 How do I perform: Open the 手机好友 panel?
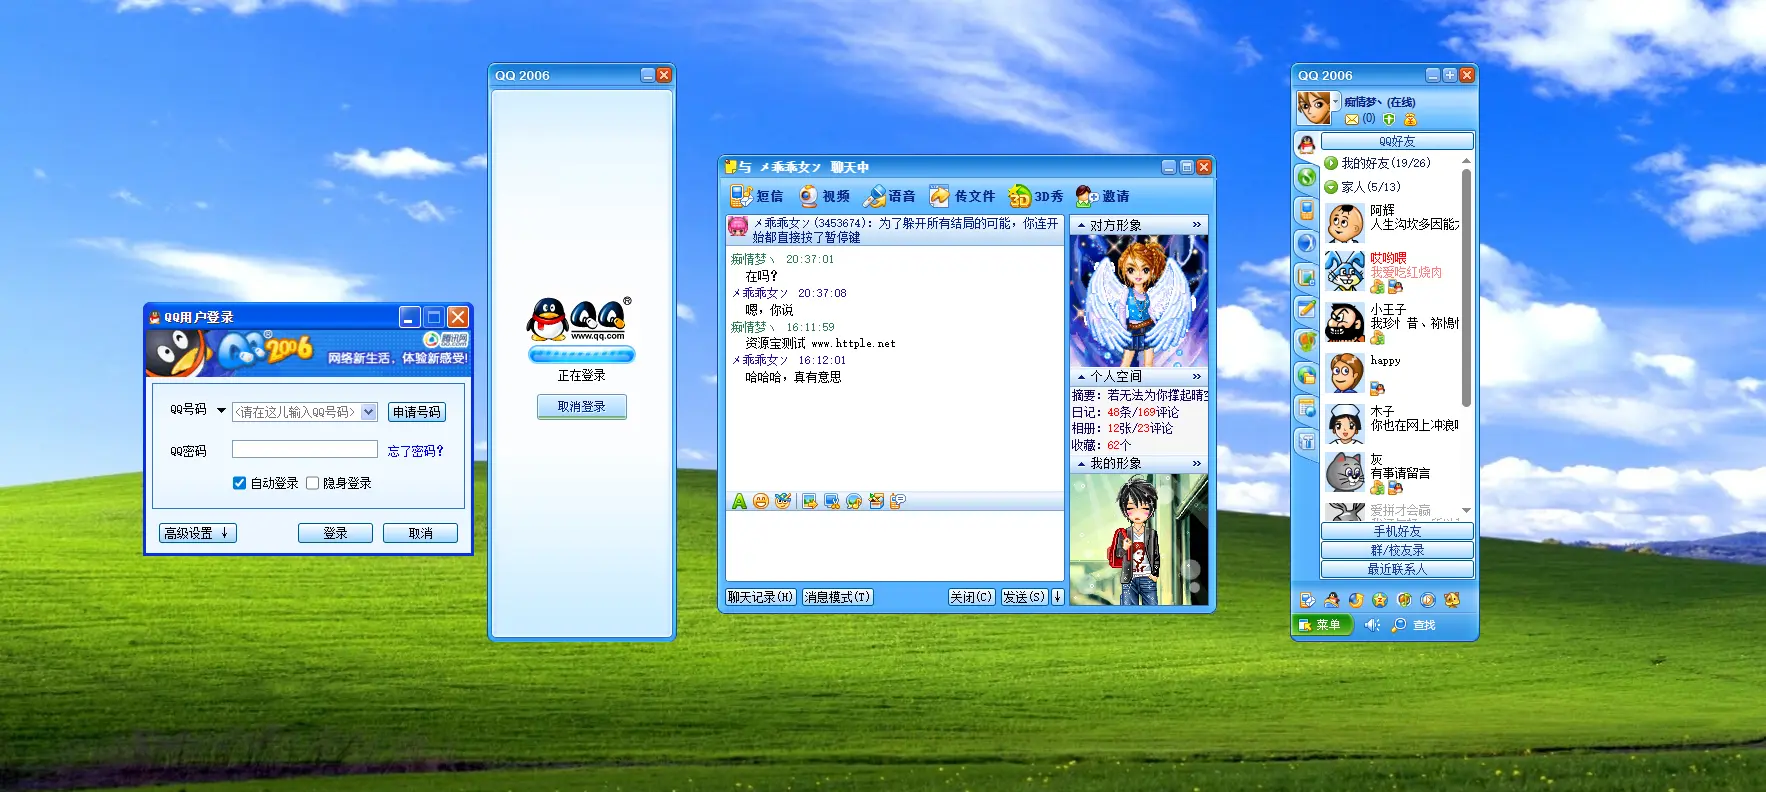1397,531
